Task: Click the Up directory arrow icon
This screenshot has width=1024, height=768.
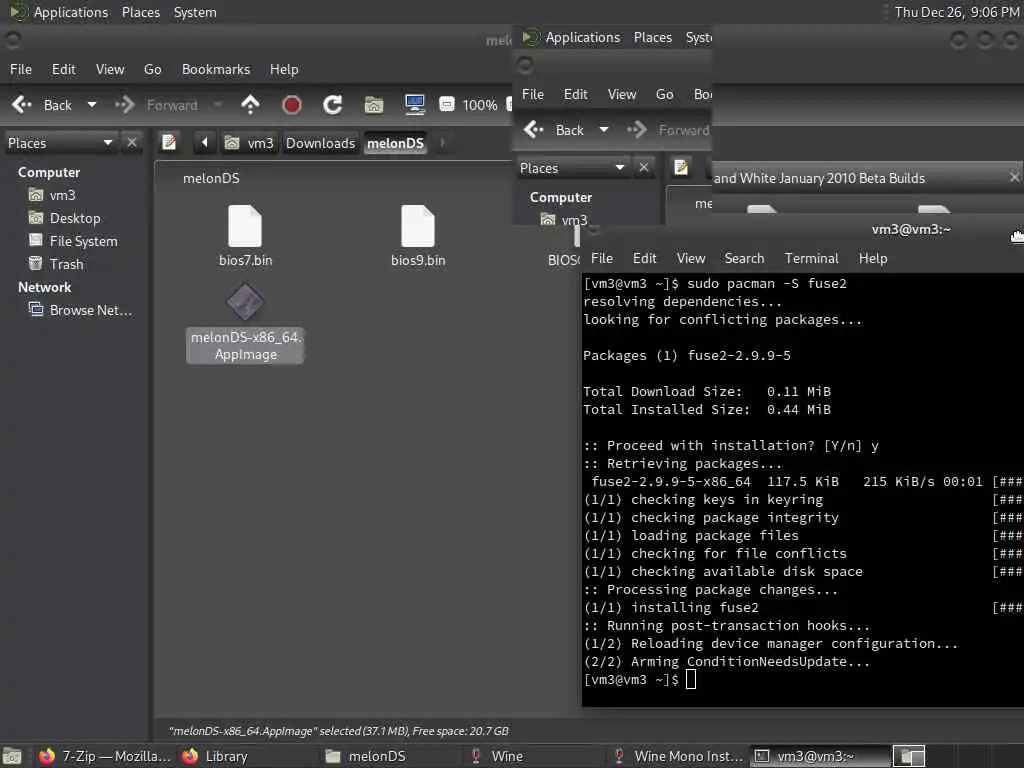Action: (x=250, y=104)
